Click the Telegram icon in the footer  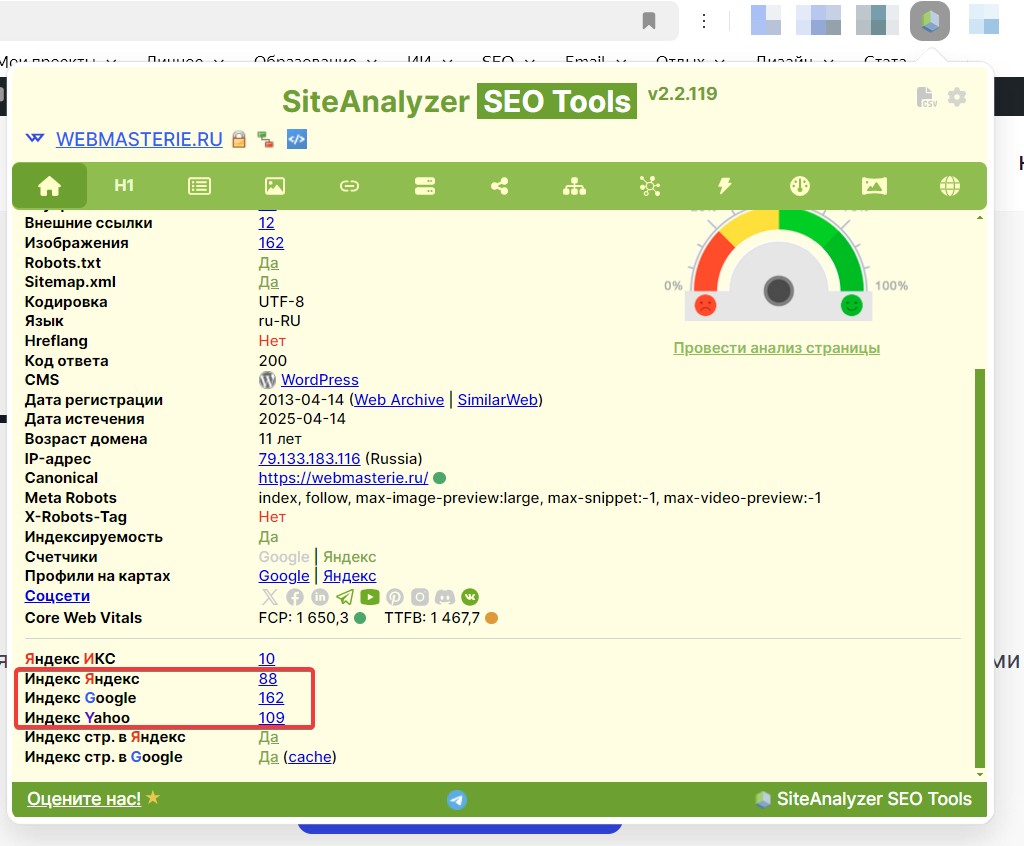click(x=458, y=799)
